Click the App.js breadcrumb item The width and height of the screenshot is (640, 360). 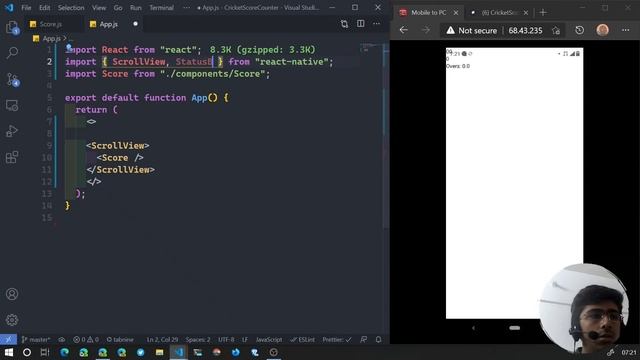51,38
